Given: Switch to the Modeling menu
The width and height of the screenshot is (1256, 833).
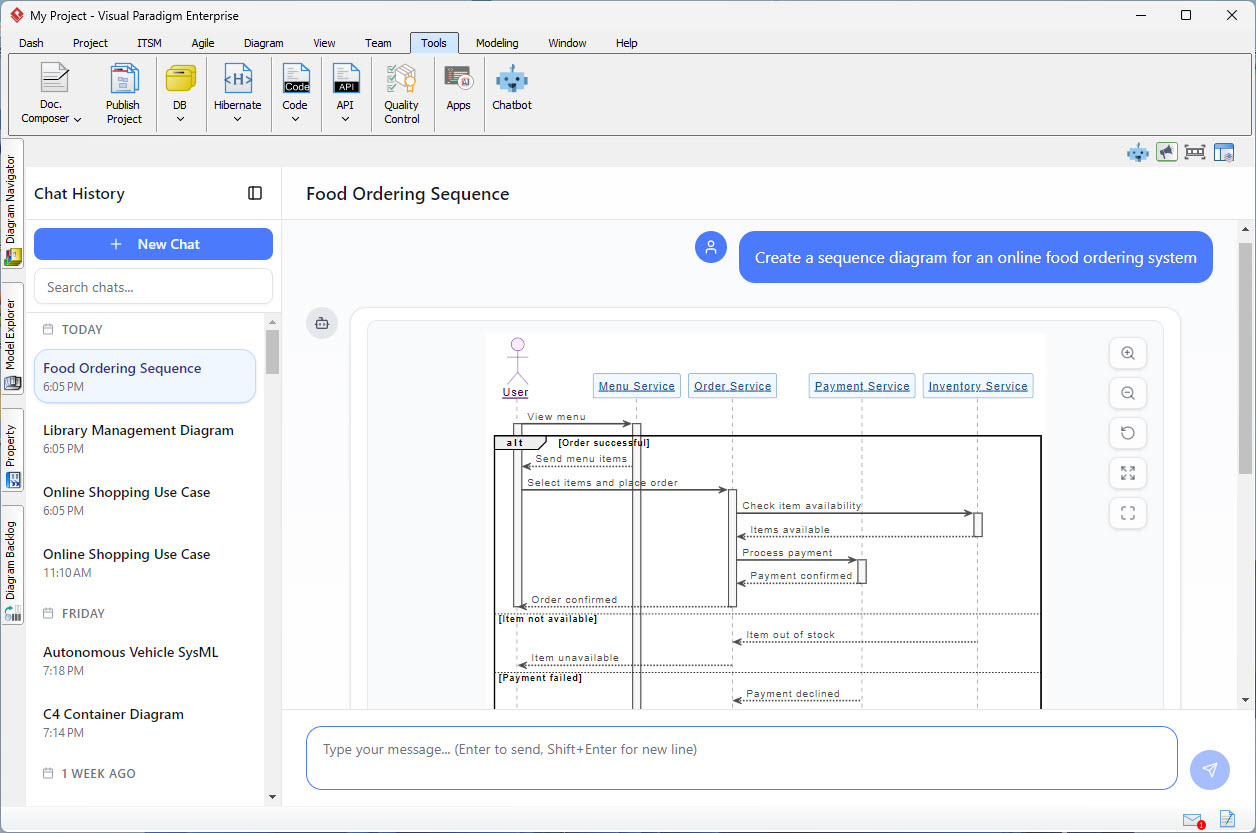Looking at the screenshot, I should 497,43.
